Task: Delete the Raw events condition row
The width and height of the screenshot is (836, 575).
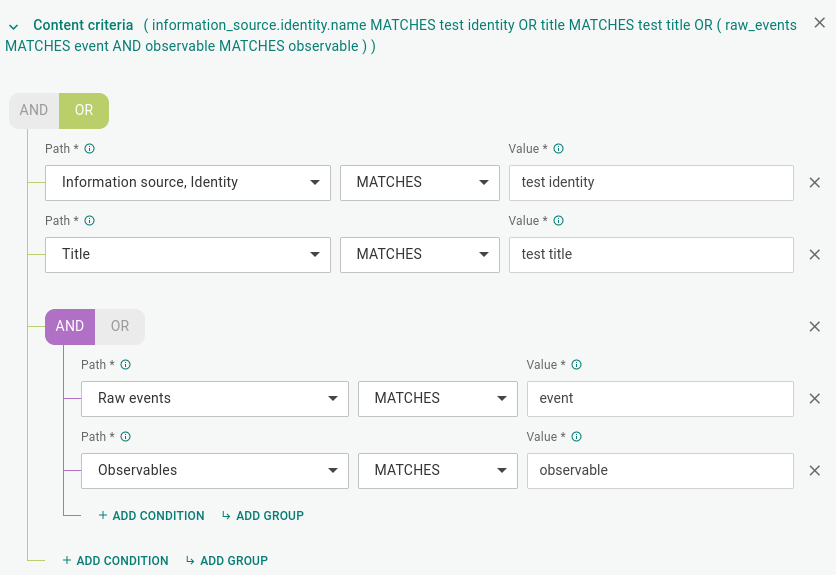Action: pyautogui.click(x=814, y=399)
